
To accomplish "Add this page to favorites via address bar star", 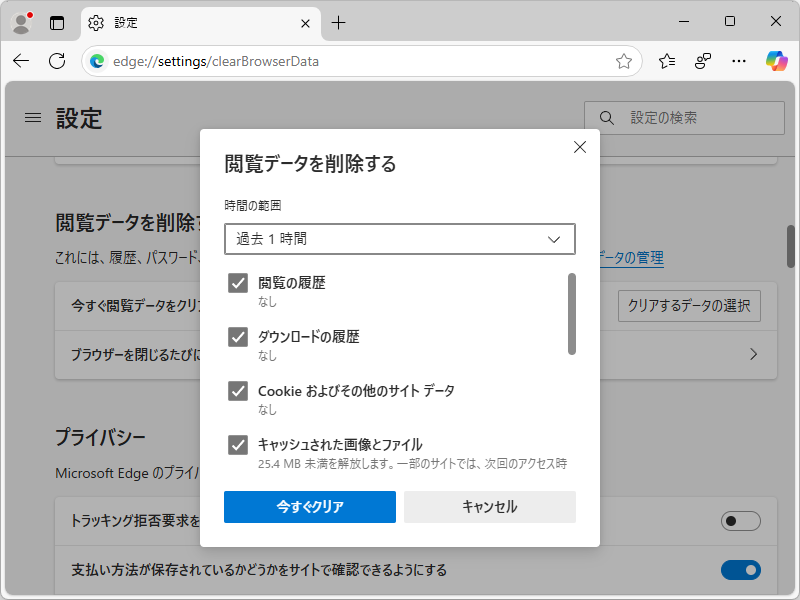I will pos(625,61).
